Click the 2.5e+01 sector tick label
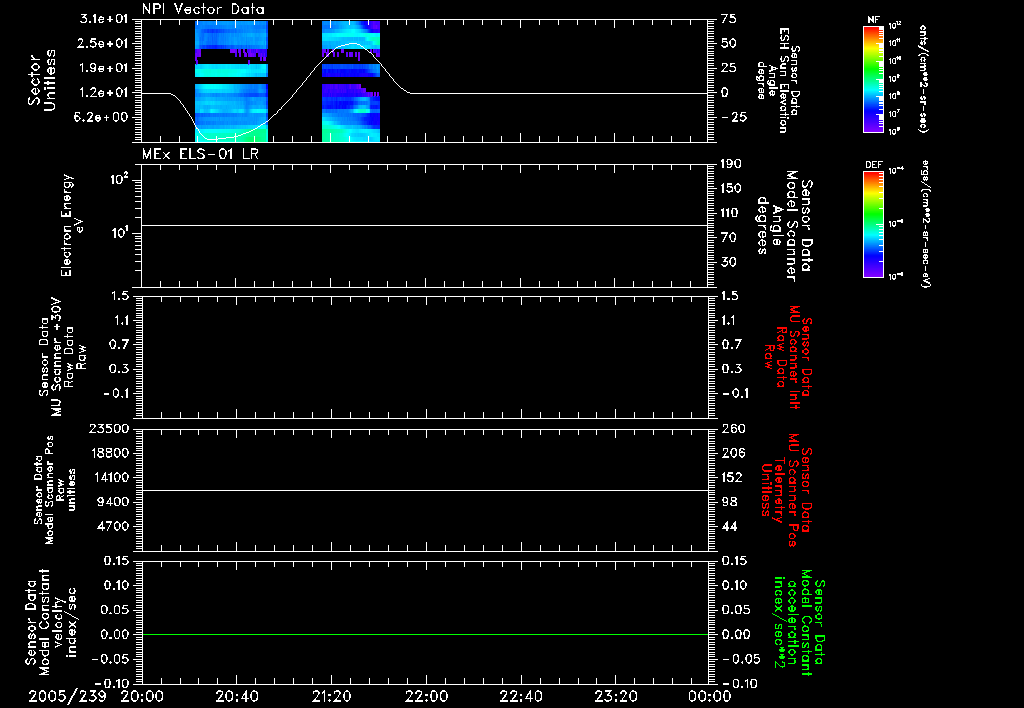Image resolution: width=1024 pixels, height=708 pixels. (104, 43)
